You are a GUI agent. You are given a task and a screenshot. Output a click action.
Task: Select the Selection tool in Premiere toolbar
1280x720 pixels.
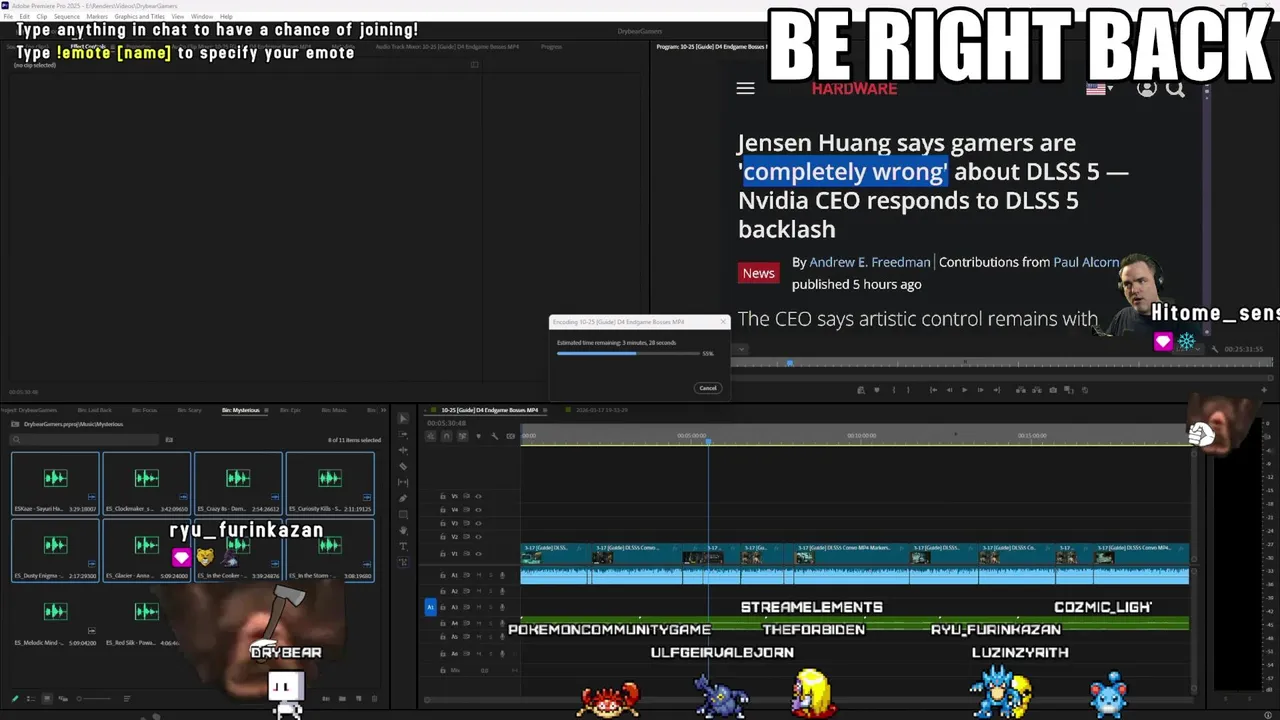point(403,418)
